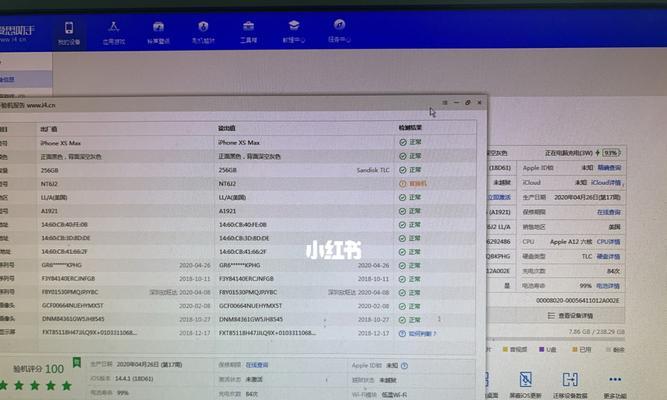Click the battery 93% charging indicator
Image resolution: width=667 pixels, height=400 pixels.
tap(611, 153)
